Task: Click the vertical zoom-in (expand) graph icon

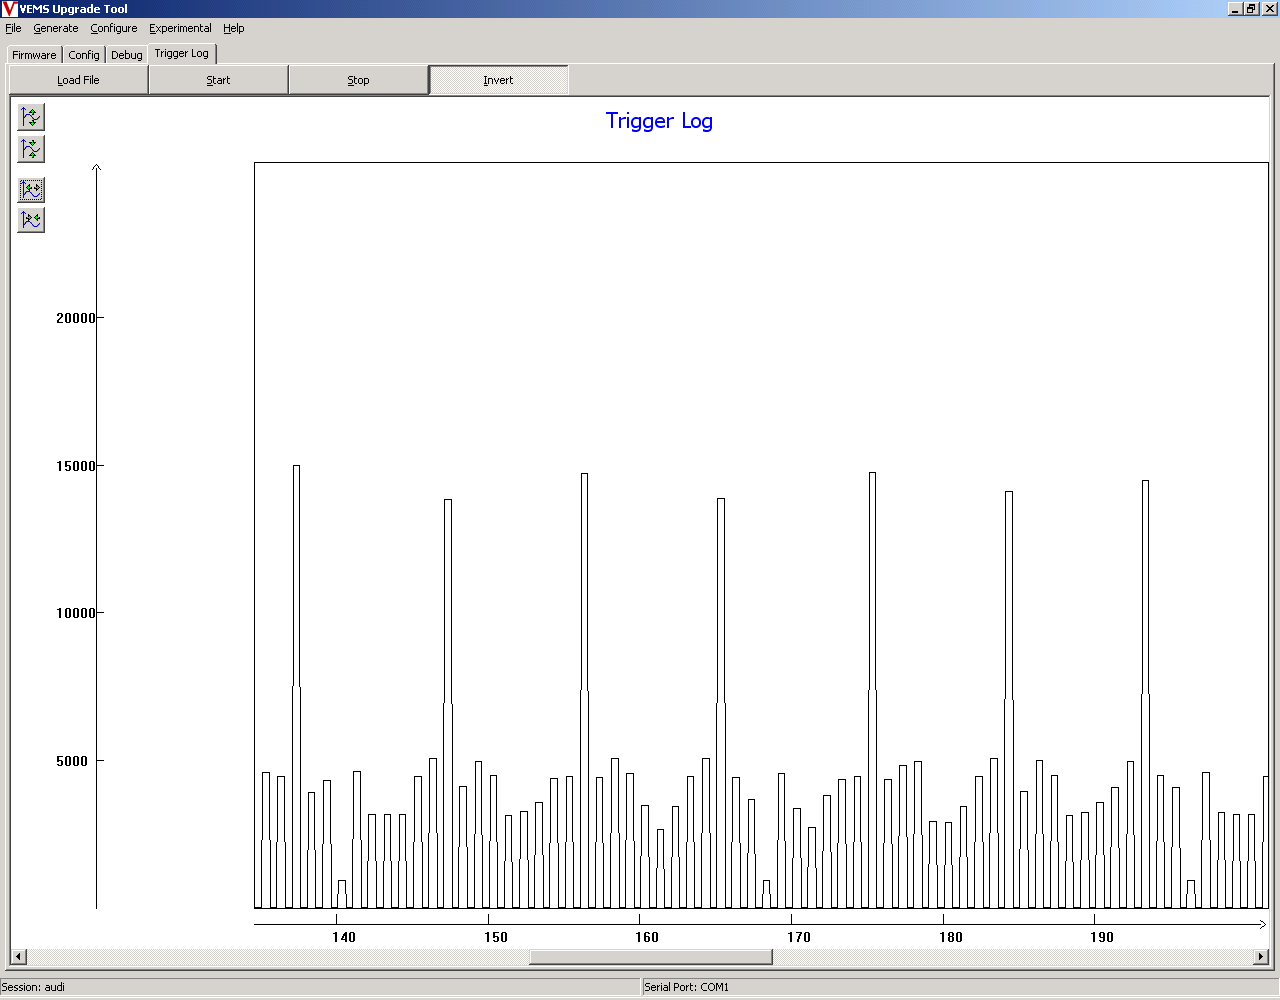Action: (31, 117)
